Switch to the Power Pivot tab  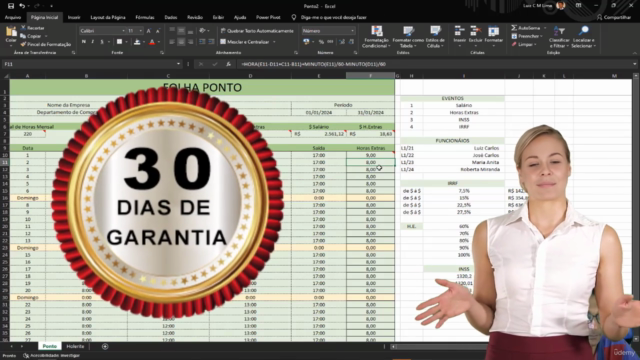click(268, 17)
